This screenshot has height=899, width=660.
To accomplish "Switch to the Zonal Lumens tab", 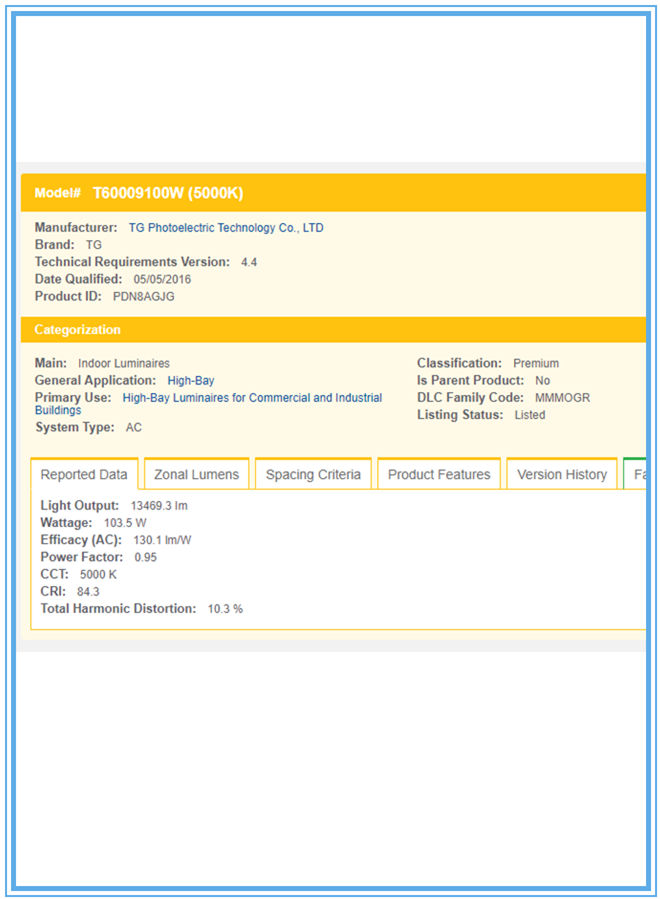I will pos(196,474).
